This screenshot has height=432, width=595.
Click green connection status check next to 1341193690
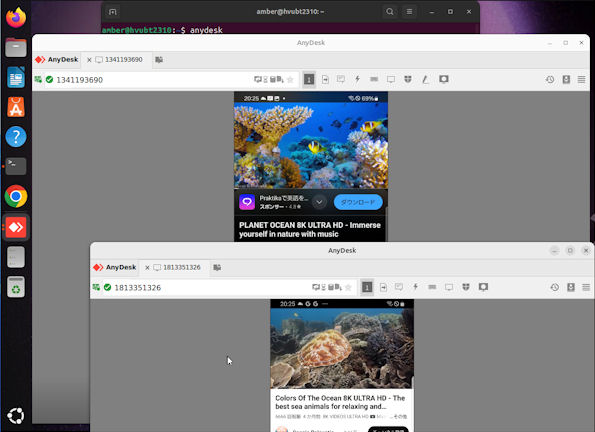(49, 79)
